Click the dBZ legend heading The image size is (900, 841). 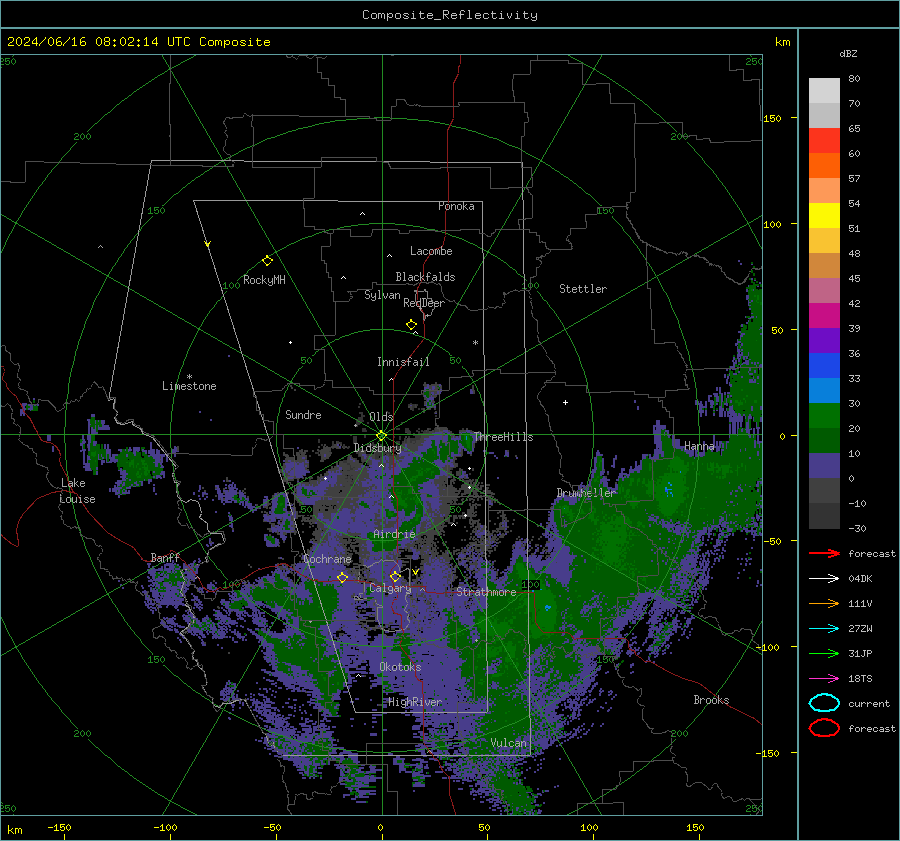coord(848,54)
